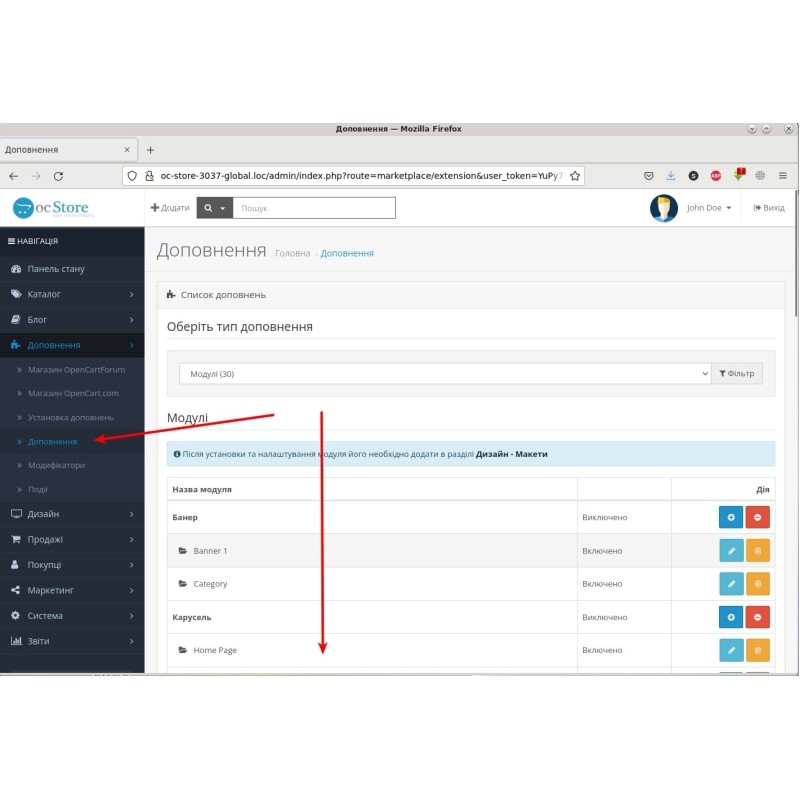
Task: Open search using the magnifier icon
Action: [206, 208]
